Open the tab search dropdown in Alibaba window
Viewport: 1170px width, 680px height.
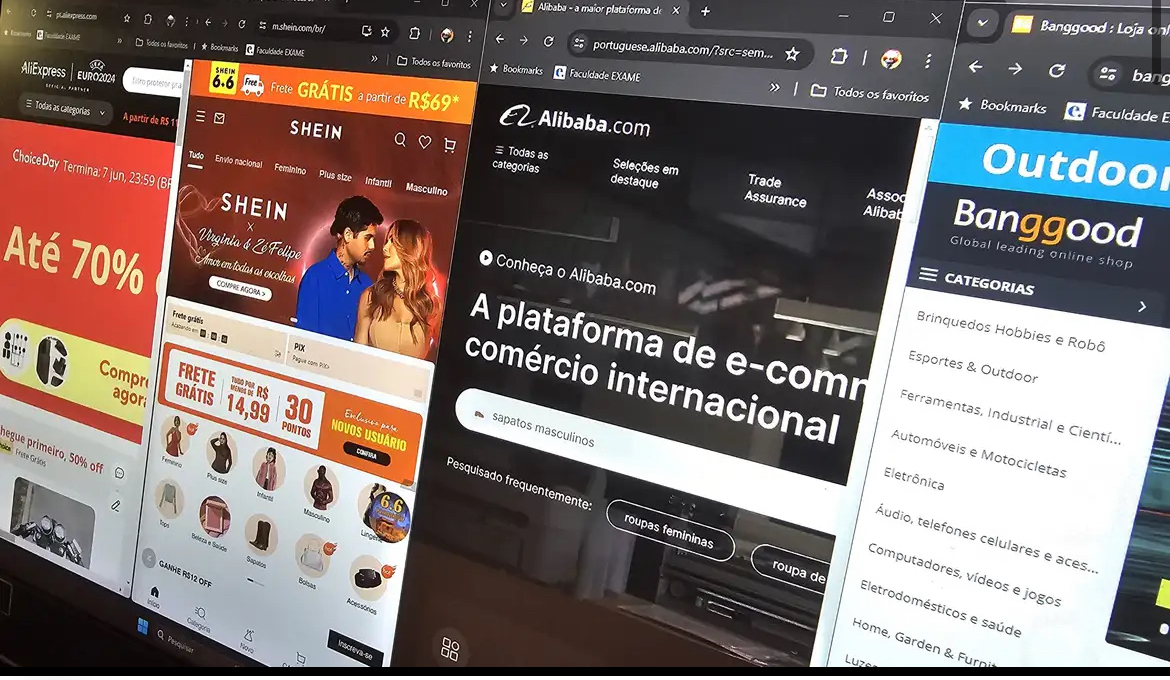point(504,5)
